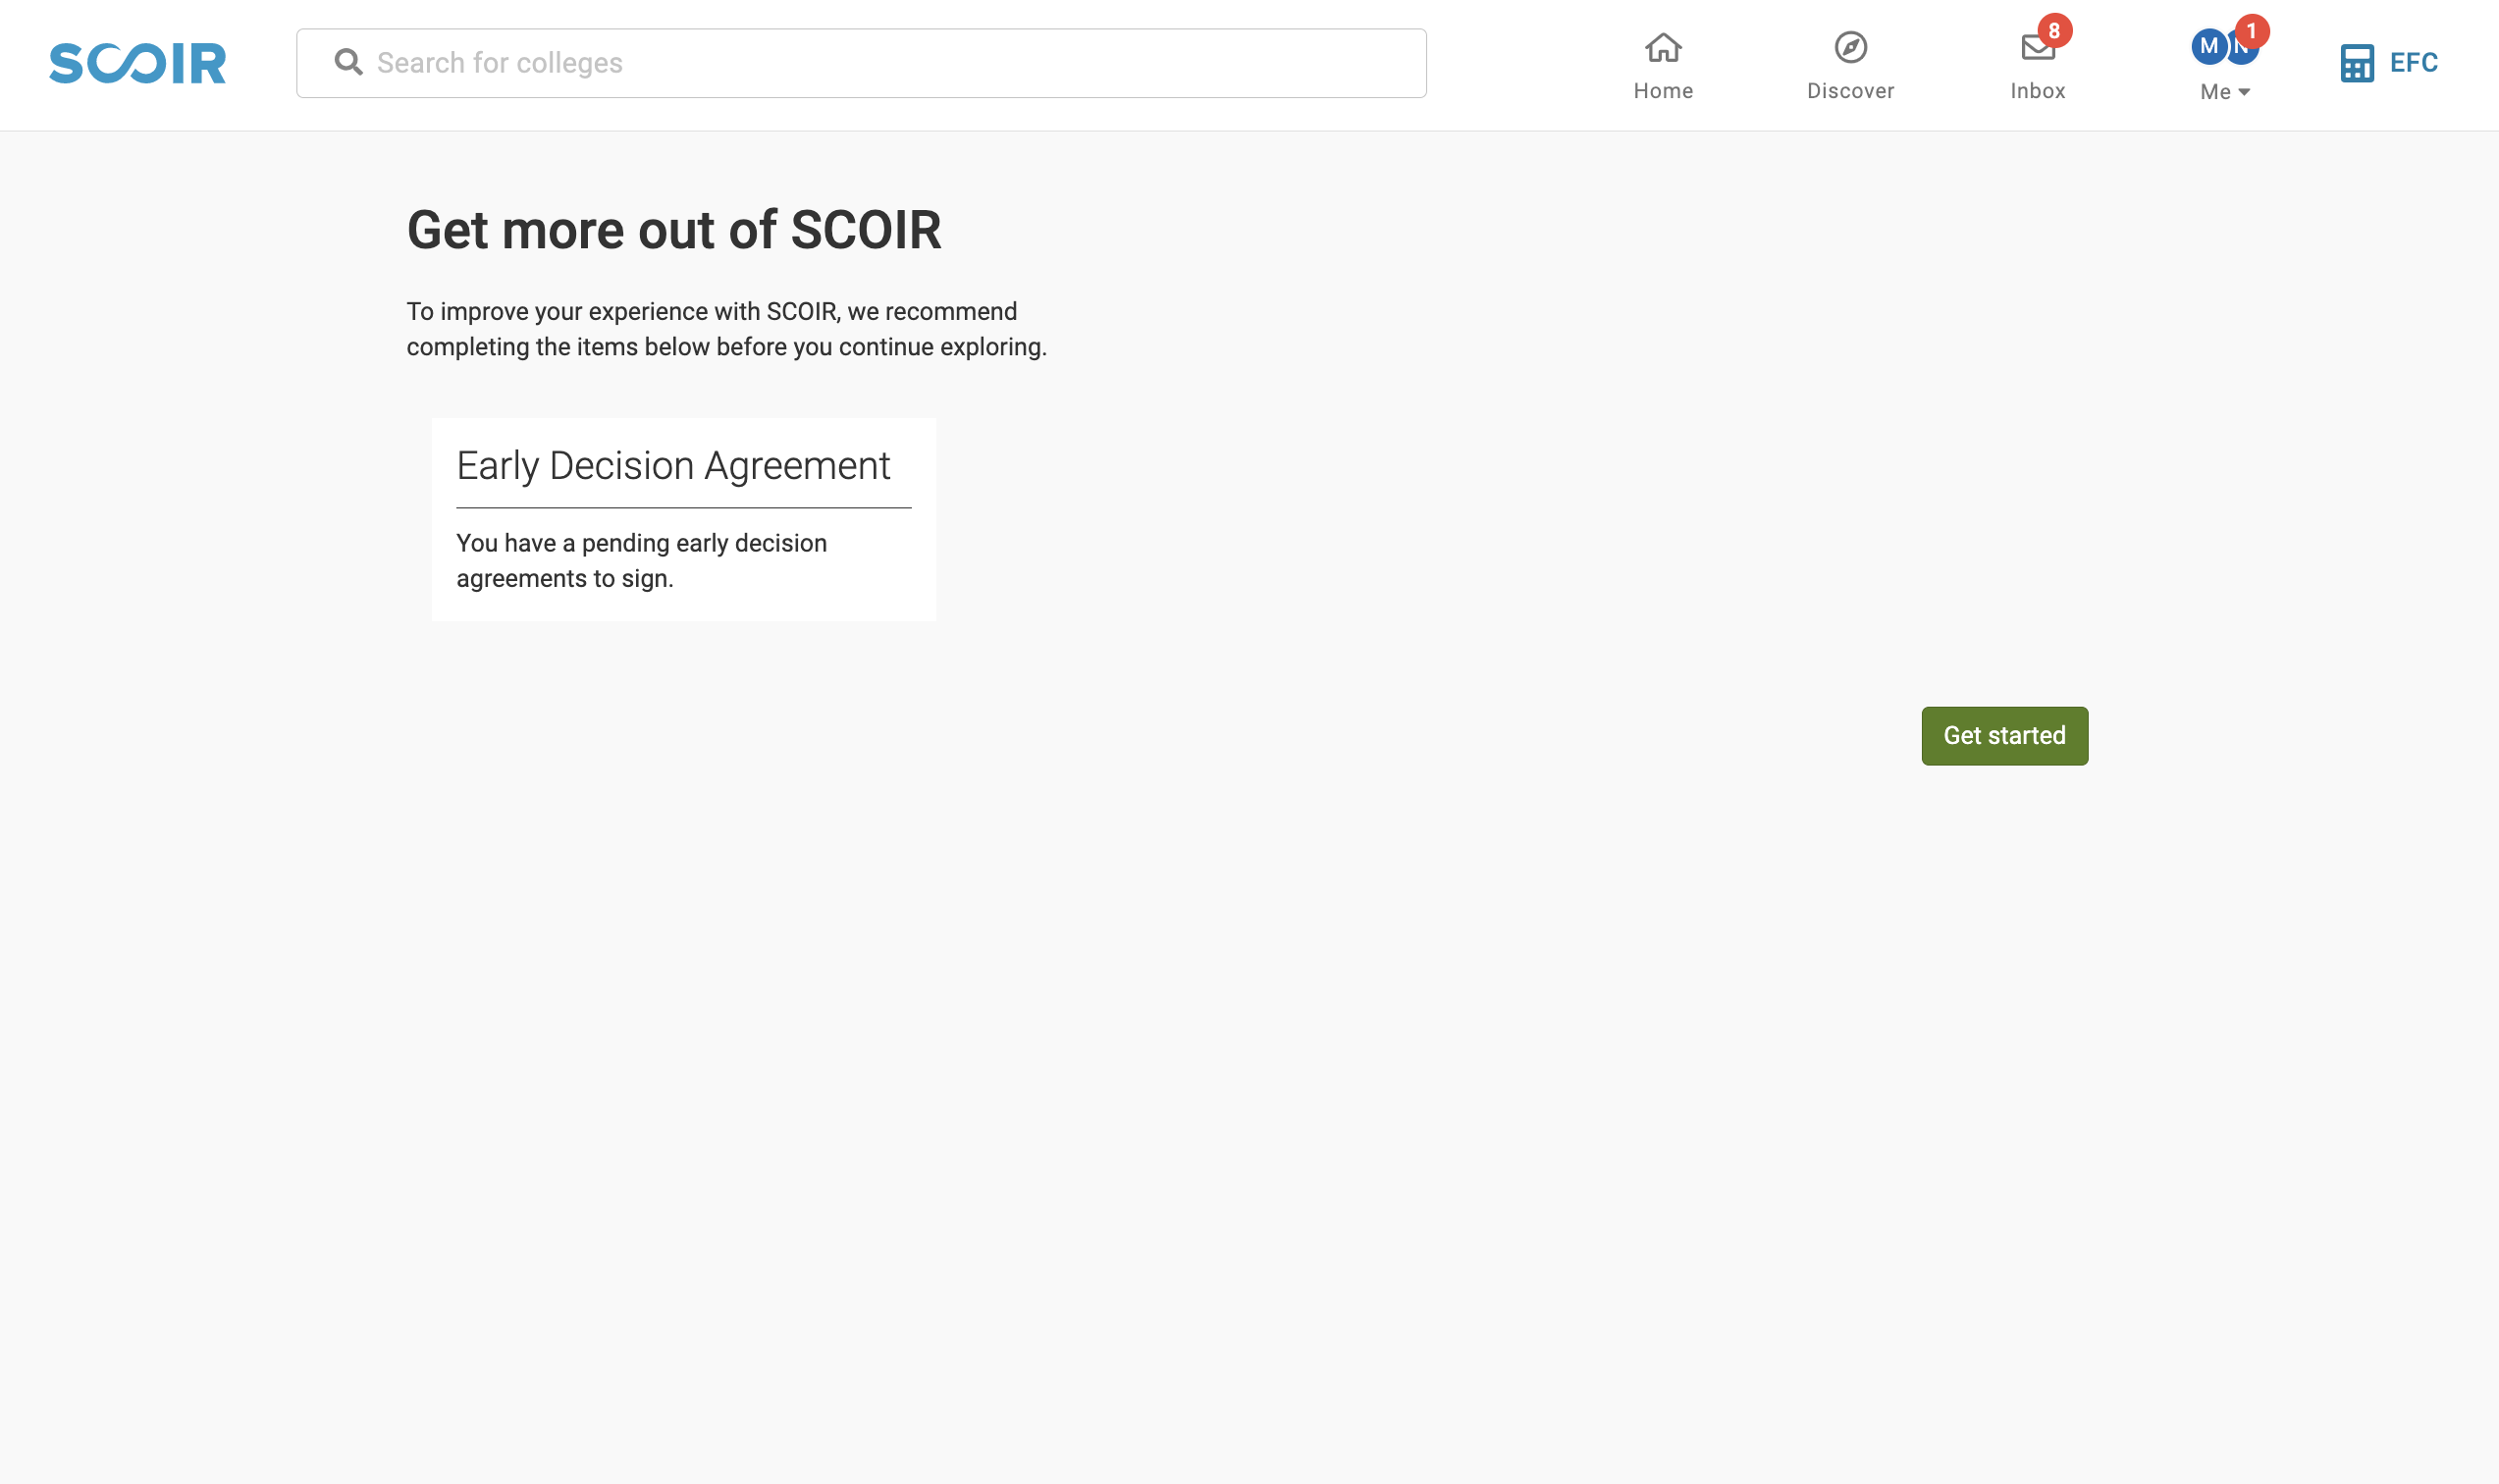Select the Early Decision Agreement card title
The image size is (2499, 1484).
[673, 466]
